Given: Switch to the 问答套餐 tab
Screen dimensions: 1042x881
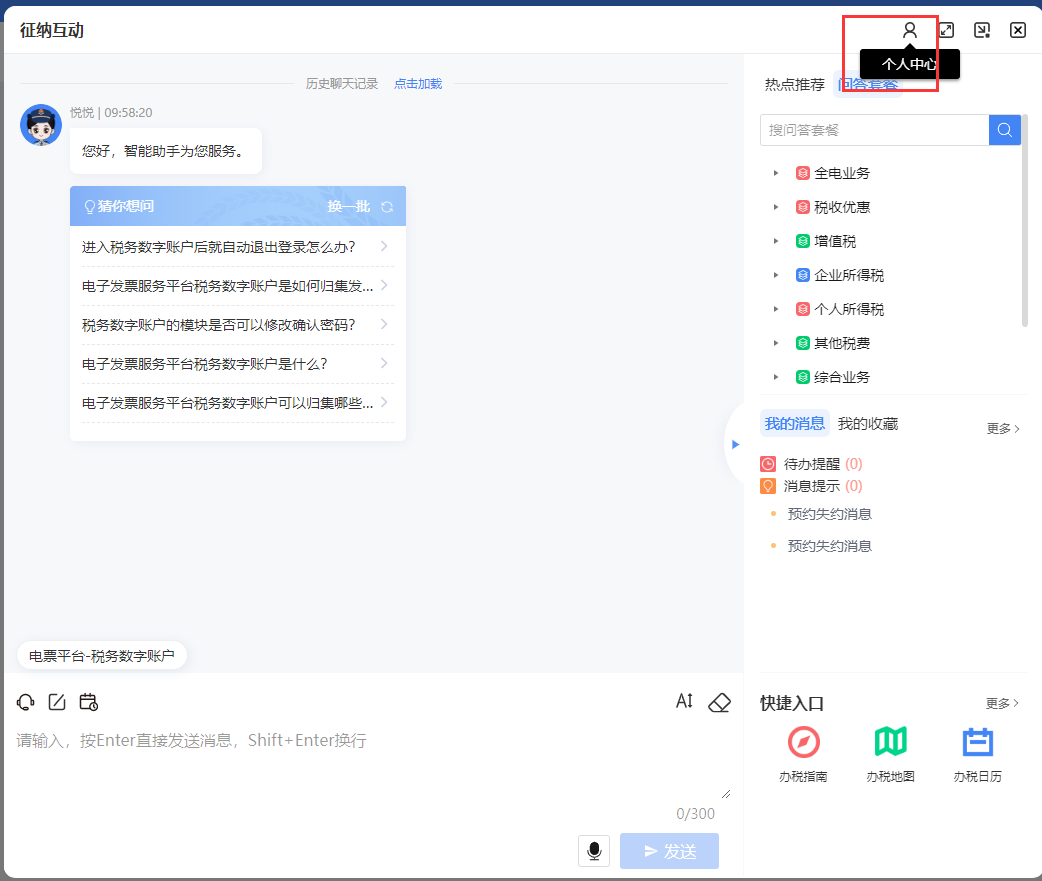Looking at the screenshot, I should point(868,84).
